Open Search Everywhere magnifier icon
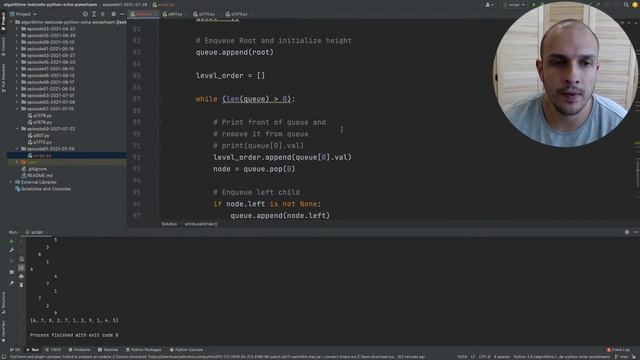The width and height of the screenshot is (640, 360). pos(626,4)
